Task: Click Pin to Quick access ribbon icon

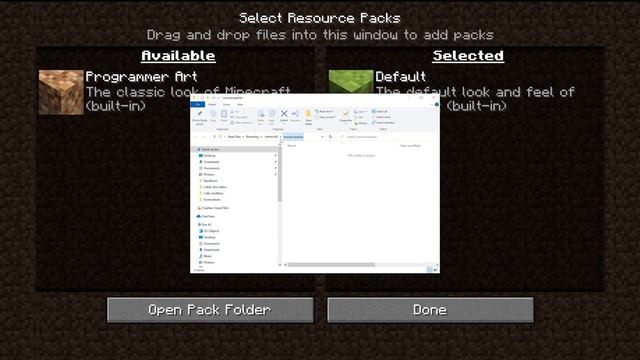Action: [200, 117]
